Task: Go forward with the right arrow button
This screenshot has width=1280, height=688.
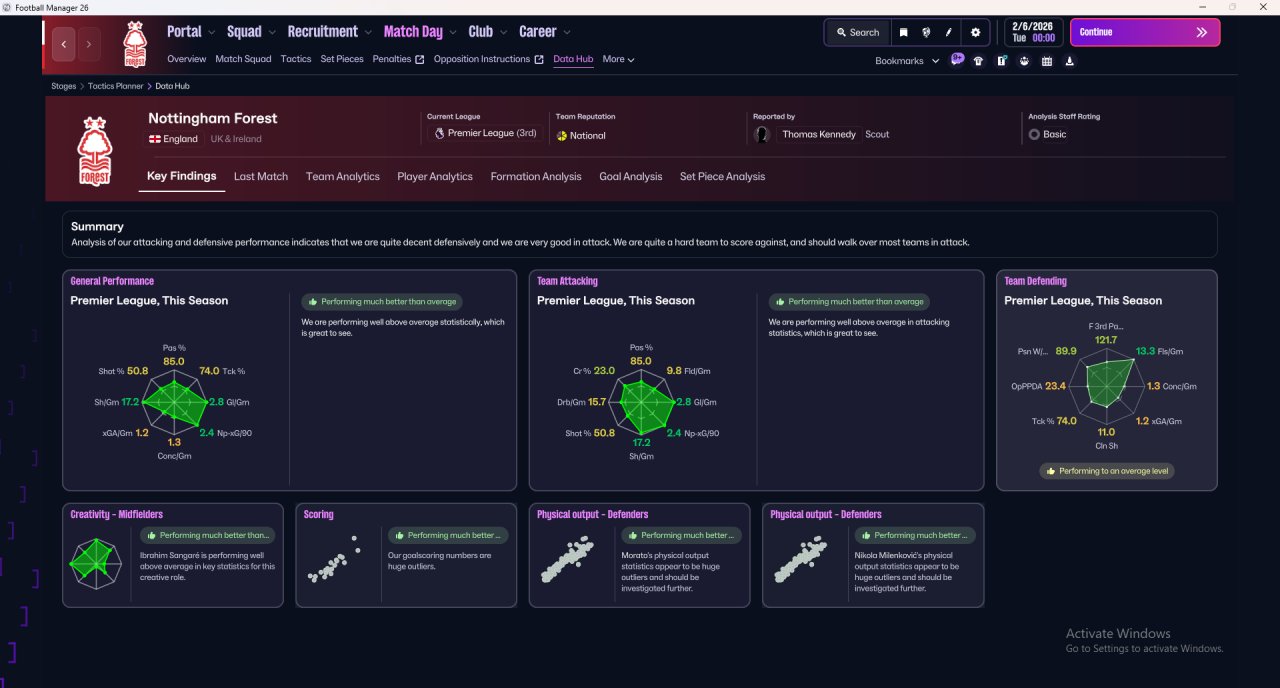Action: point(89,44)
